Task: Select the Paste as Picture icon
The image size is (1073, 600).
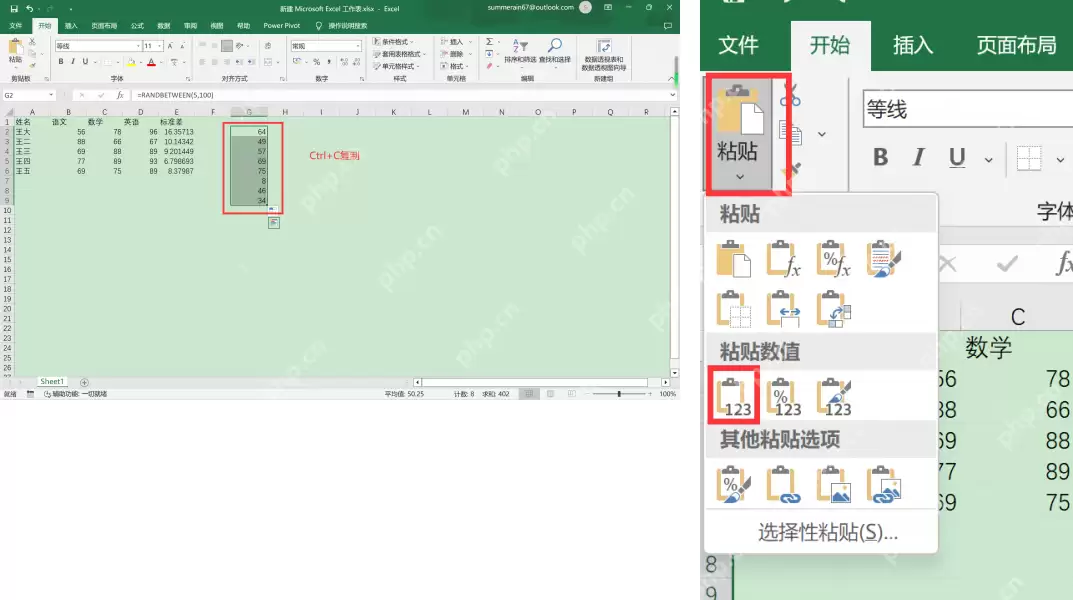Action: coord(834,485)
